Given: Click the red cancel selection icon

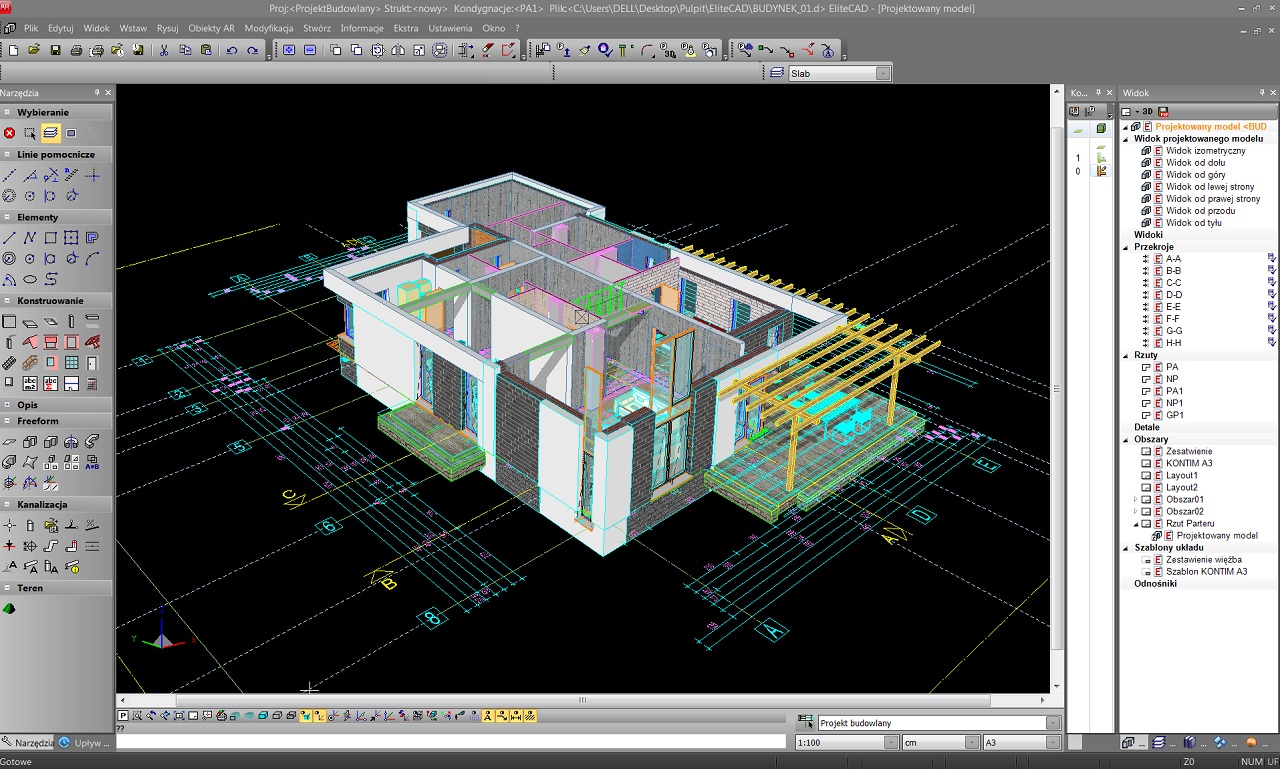Looking at the screenshot, I should [x=9, y=133].
